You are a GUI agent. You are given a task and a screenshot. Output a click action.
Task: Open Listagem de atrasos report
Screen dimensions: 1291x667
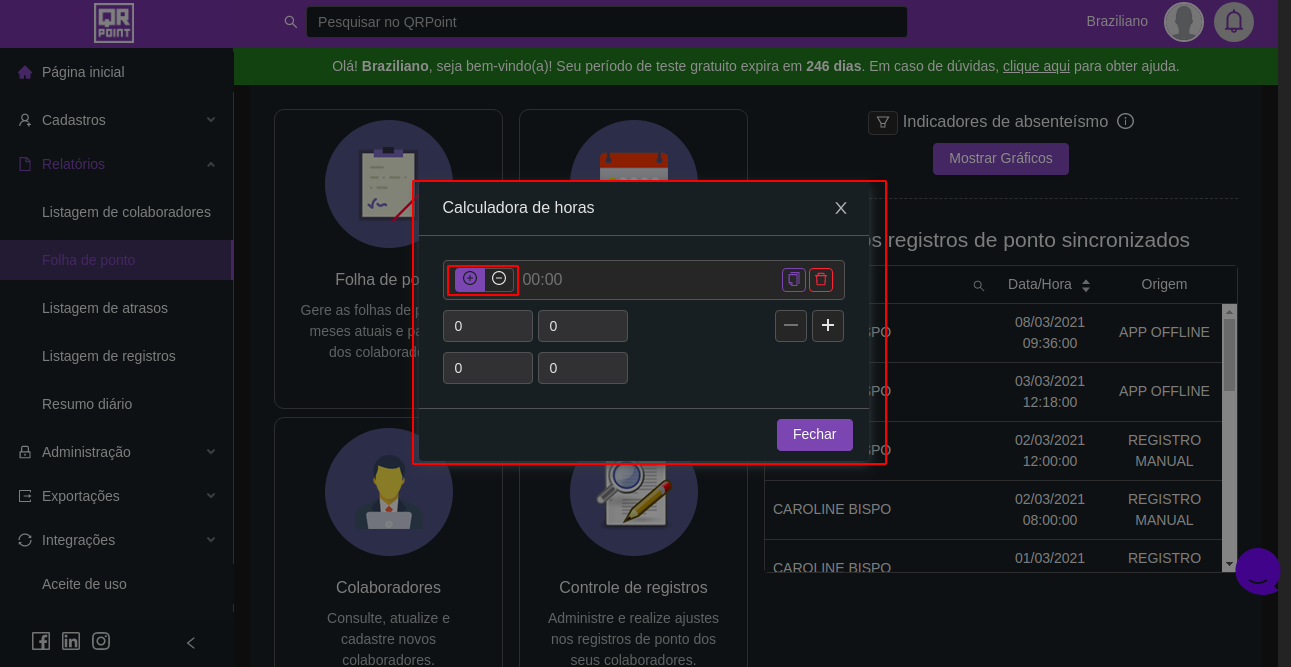pyautogui.click(x=105, y=308)
